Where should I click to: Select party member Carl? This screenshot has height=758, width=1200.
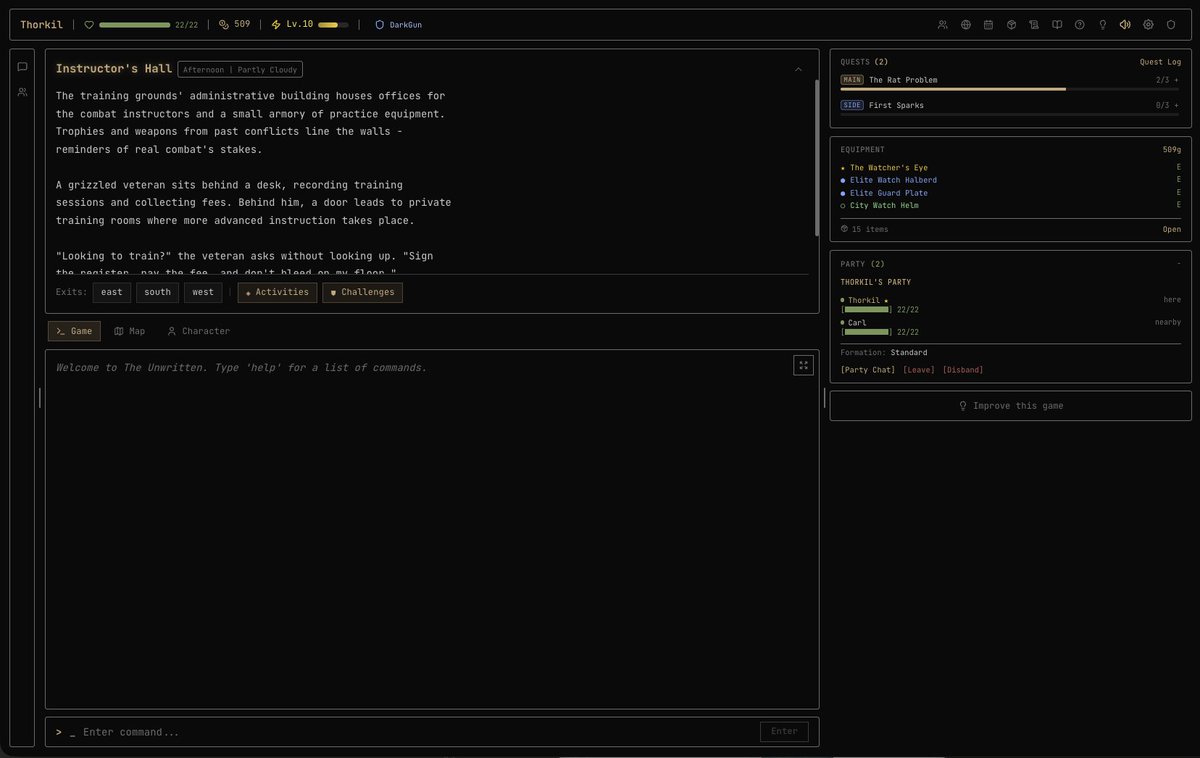(x=857, y=323)
